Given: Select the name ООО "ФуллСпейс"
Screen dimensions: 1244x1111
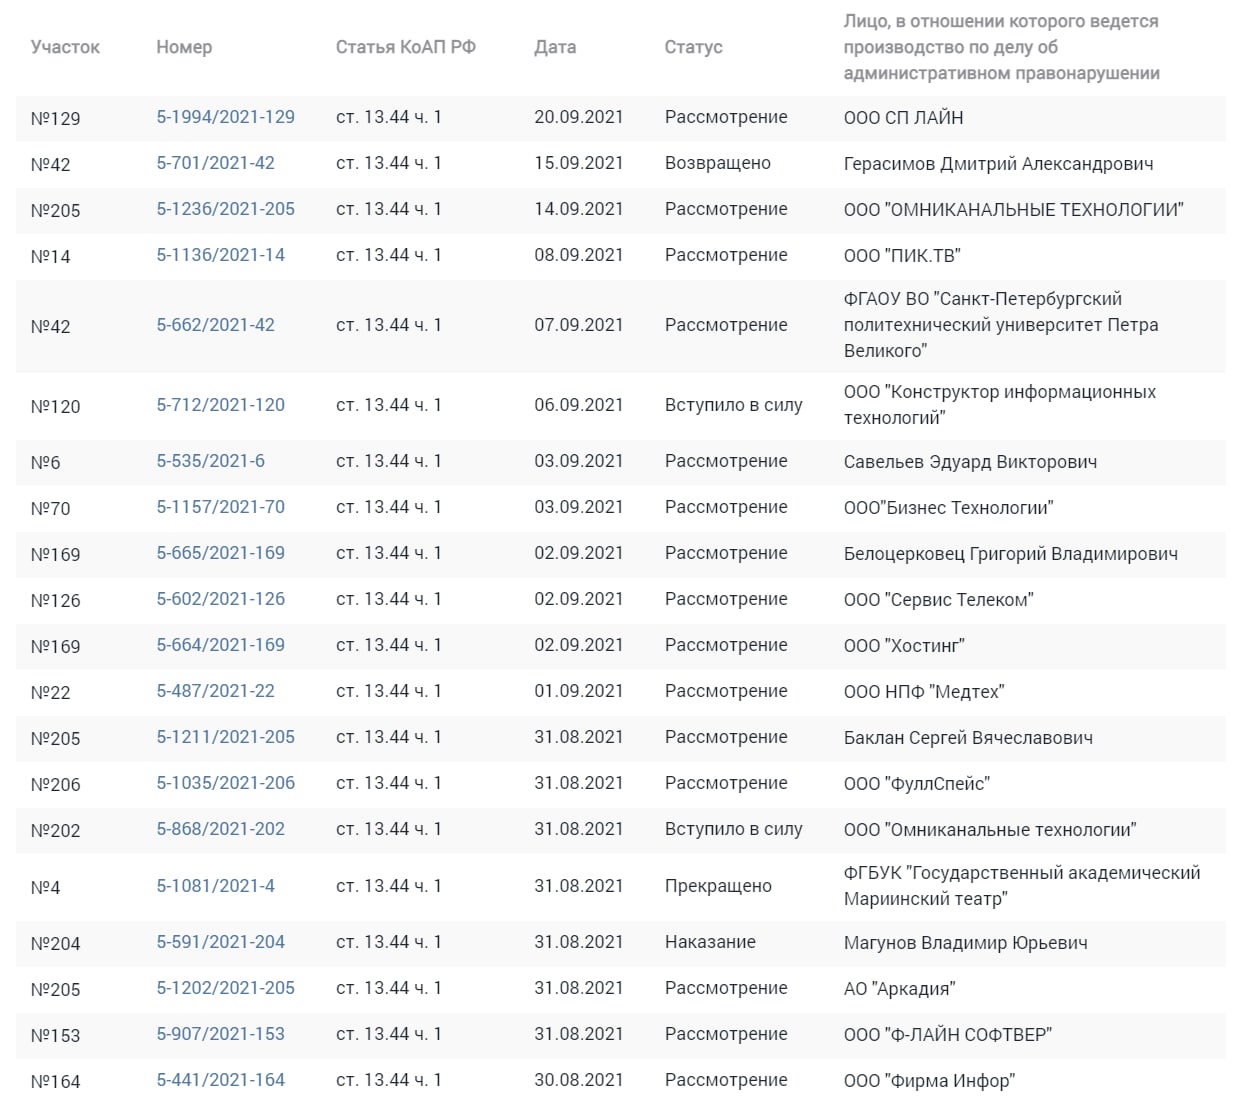Looking at the screenshot, I should click(x=916, y=783).
